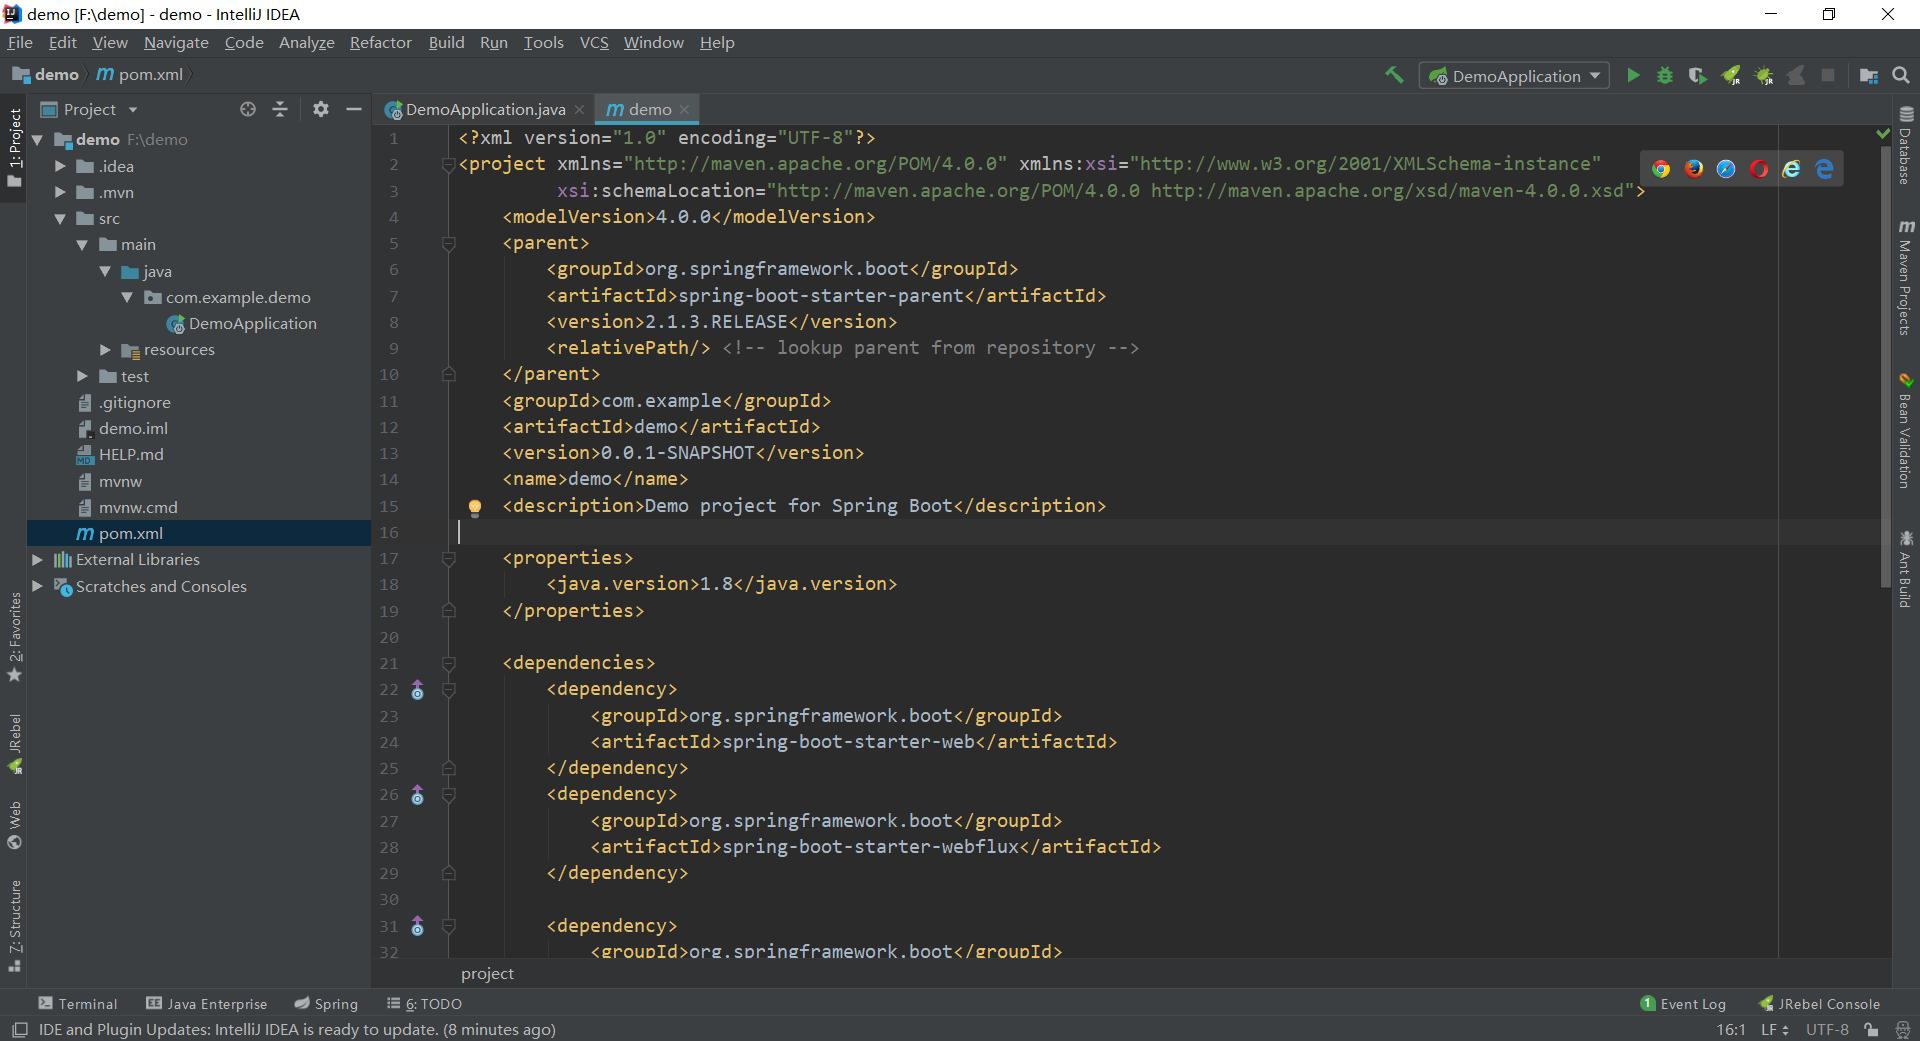1920x1041 pixels.
Task: Open Search Everywhere with the magnifier icon
Action: pos(1901,75)
